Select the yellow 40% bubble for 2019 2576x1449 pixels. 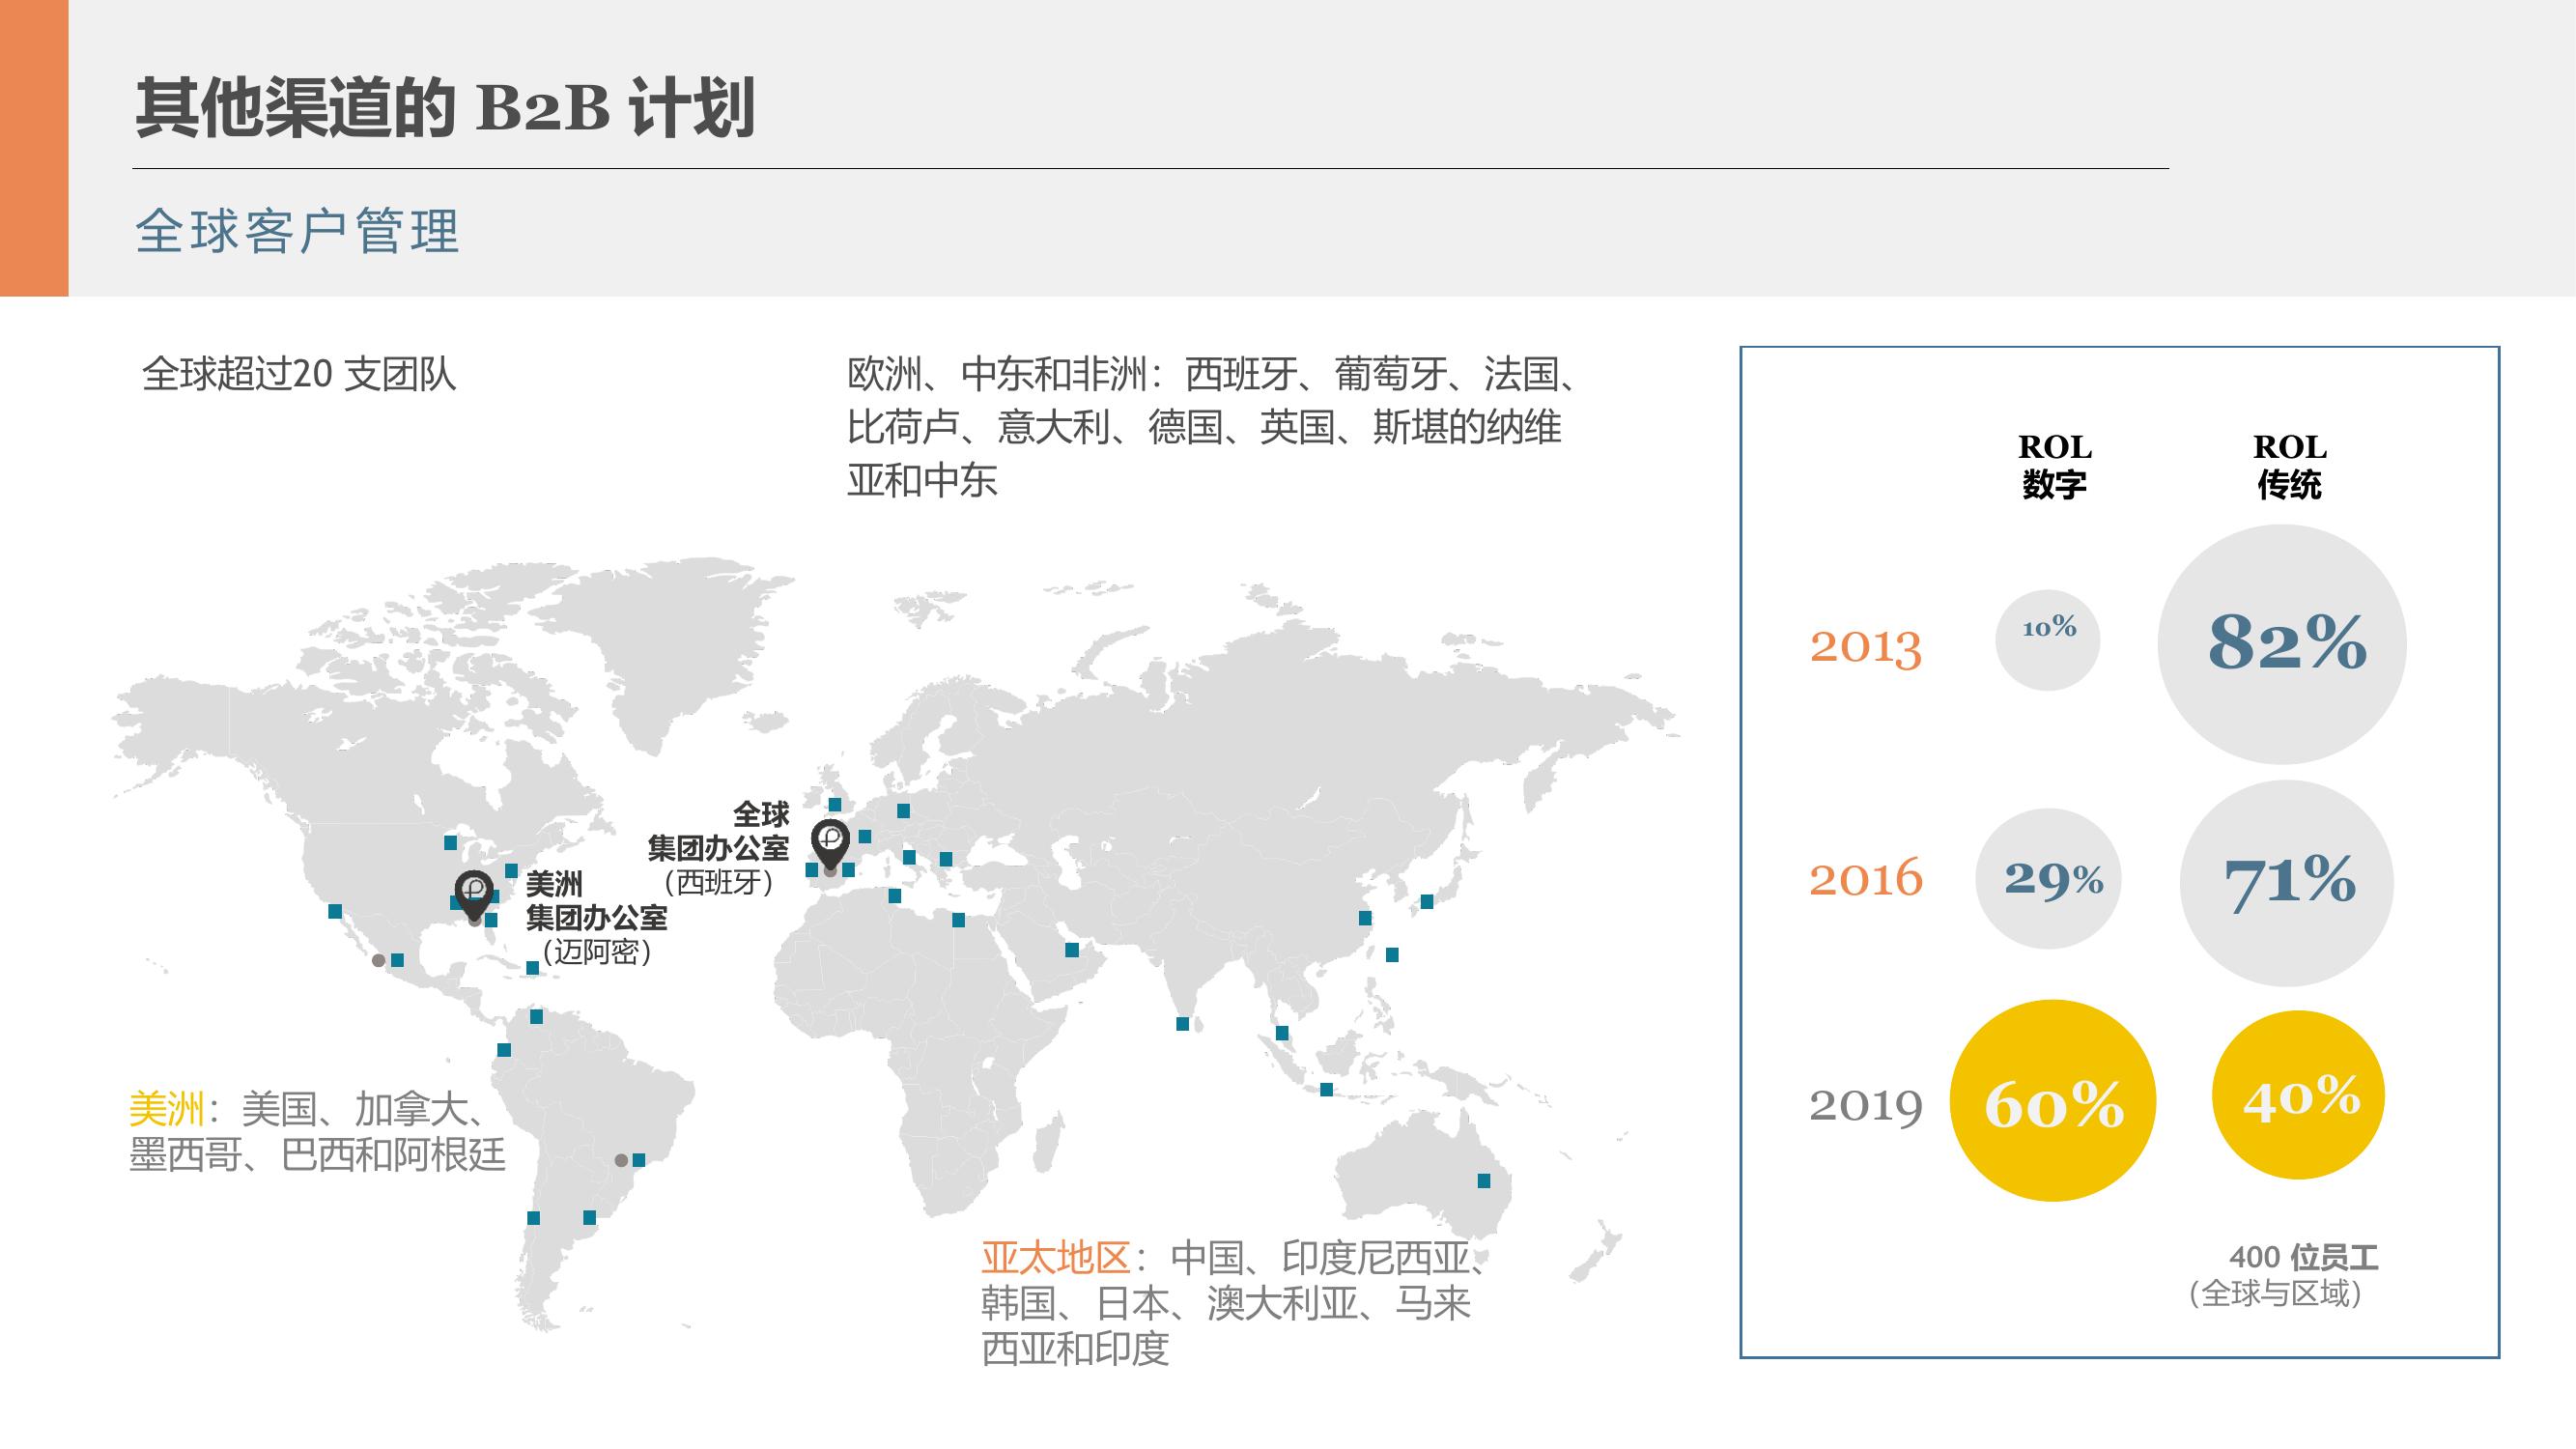pyautogui.click(x=2299, y=1095)
